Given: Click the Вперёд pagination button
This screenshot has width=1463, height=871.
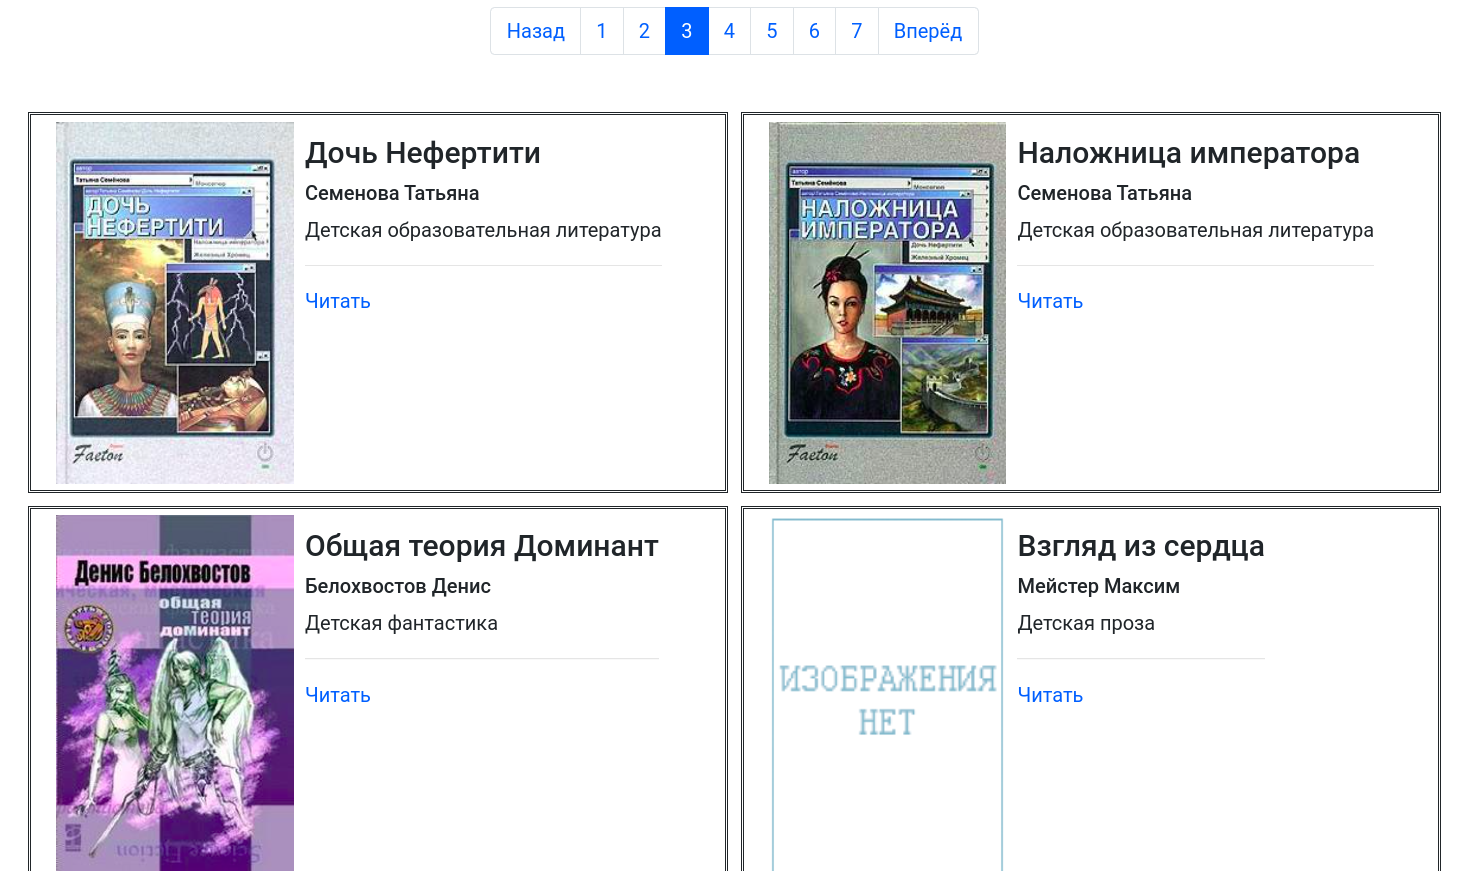Looking at the screenshot, I should point(927,31).
